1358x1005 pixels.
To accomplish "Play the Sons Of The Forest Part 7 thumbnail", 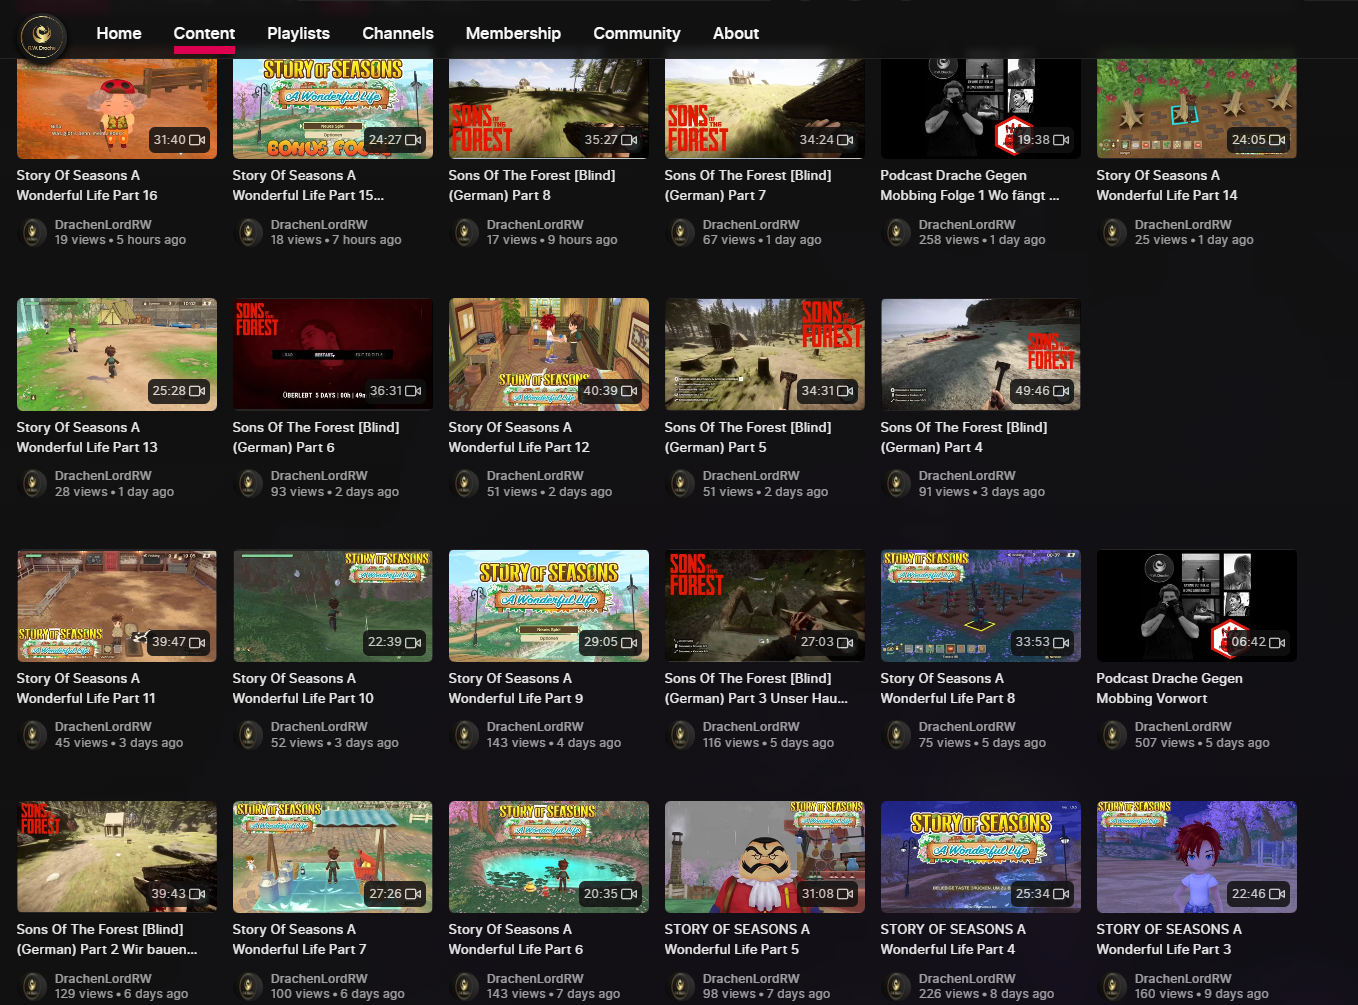I will tap(764, 108).
